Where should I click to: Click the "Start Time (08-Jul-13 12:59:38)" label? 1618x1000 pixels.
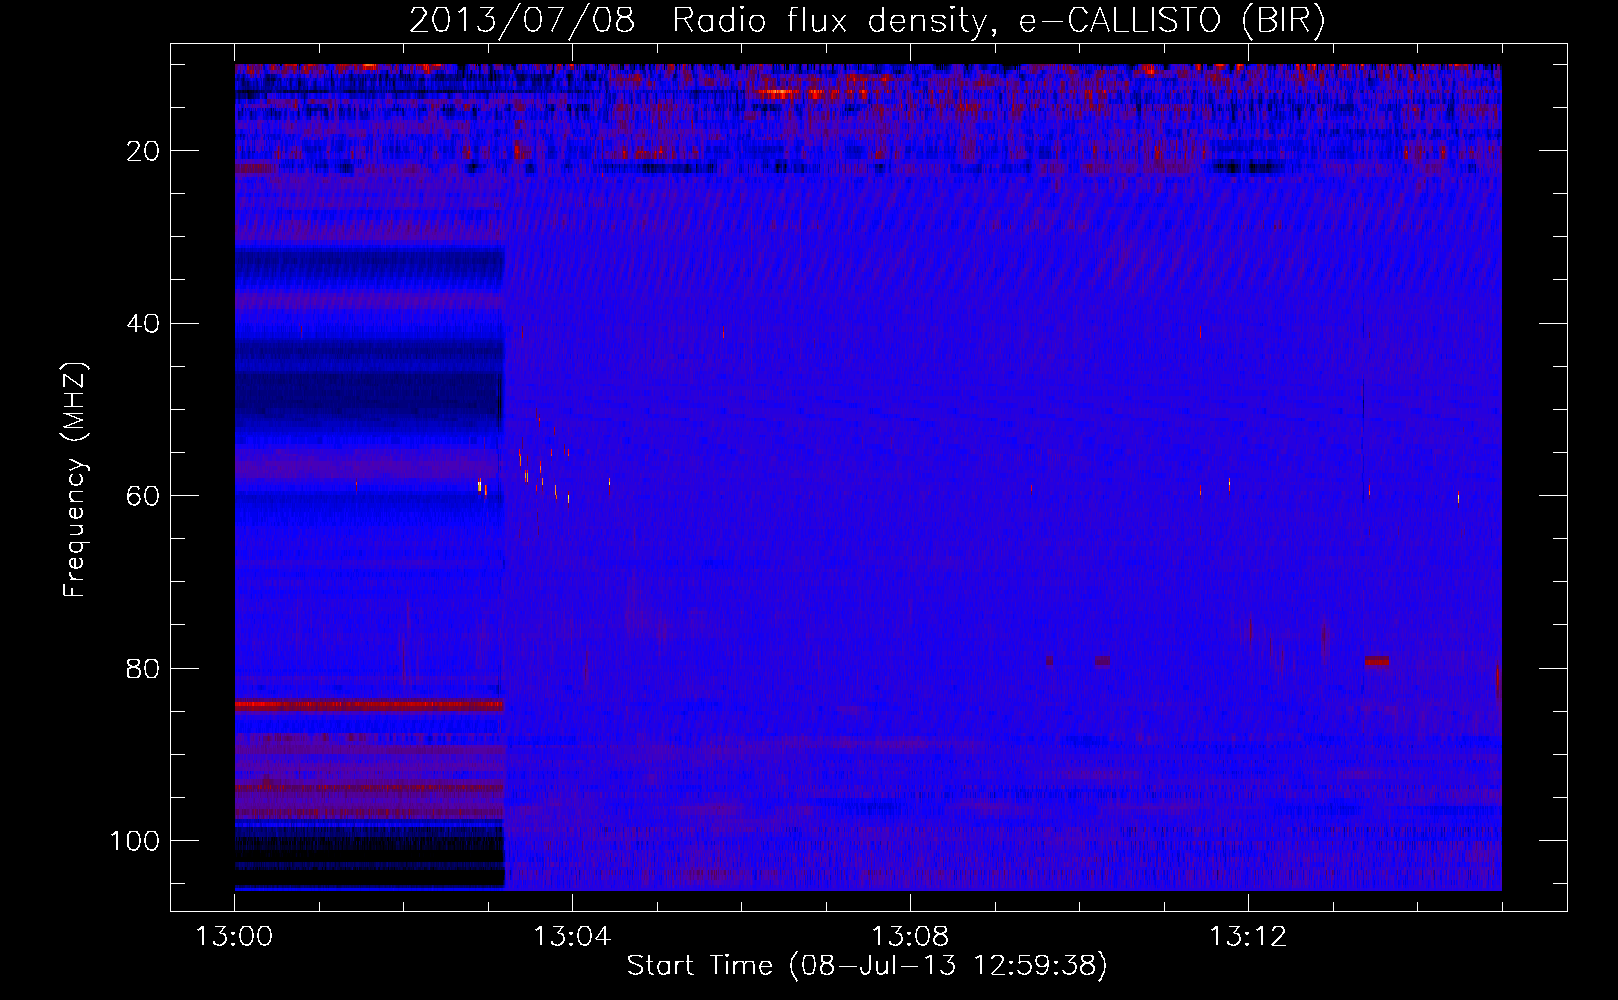pos(867,966)
